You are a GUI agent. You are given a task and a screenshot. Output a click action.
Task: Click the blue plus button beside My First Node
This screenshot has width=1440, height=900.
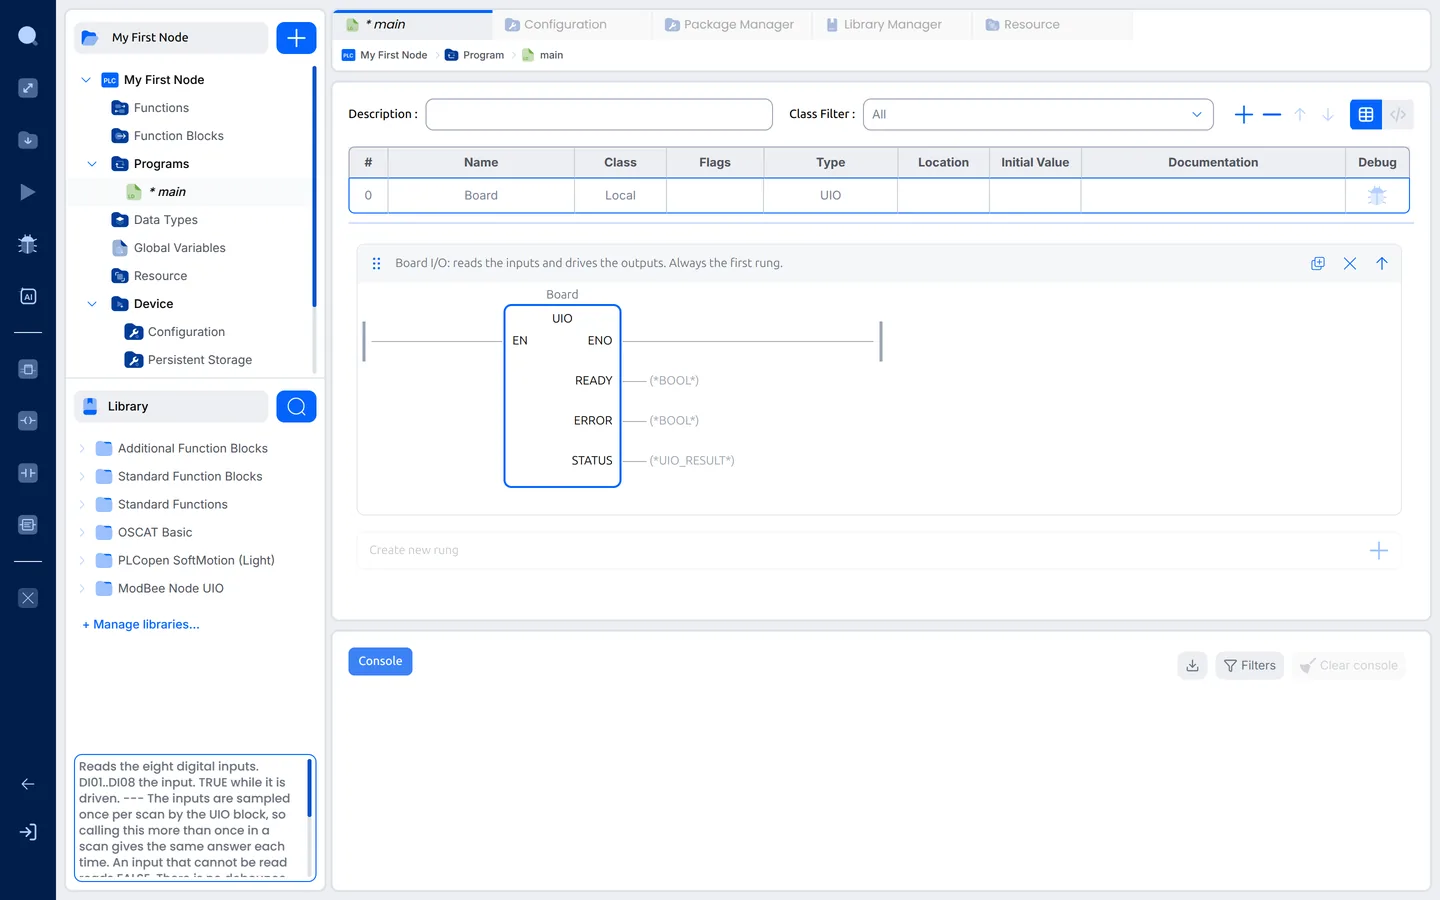296,38
